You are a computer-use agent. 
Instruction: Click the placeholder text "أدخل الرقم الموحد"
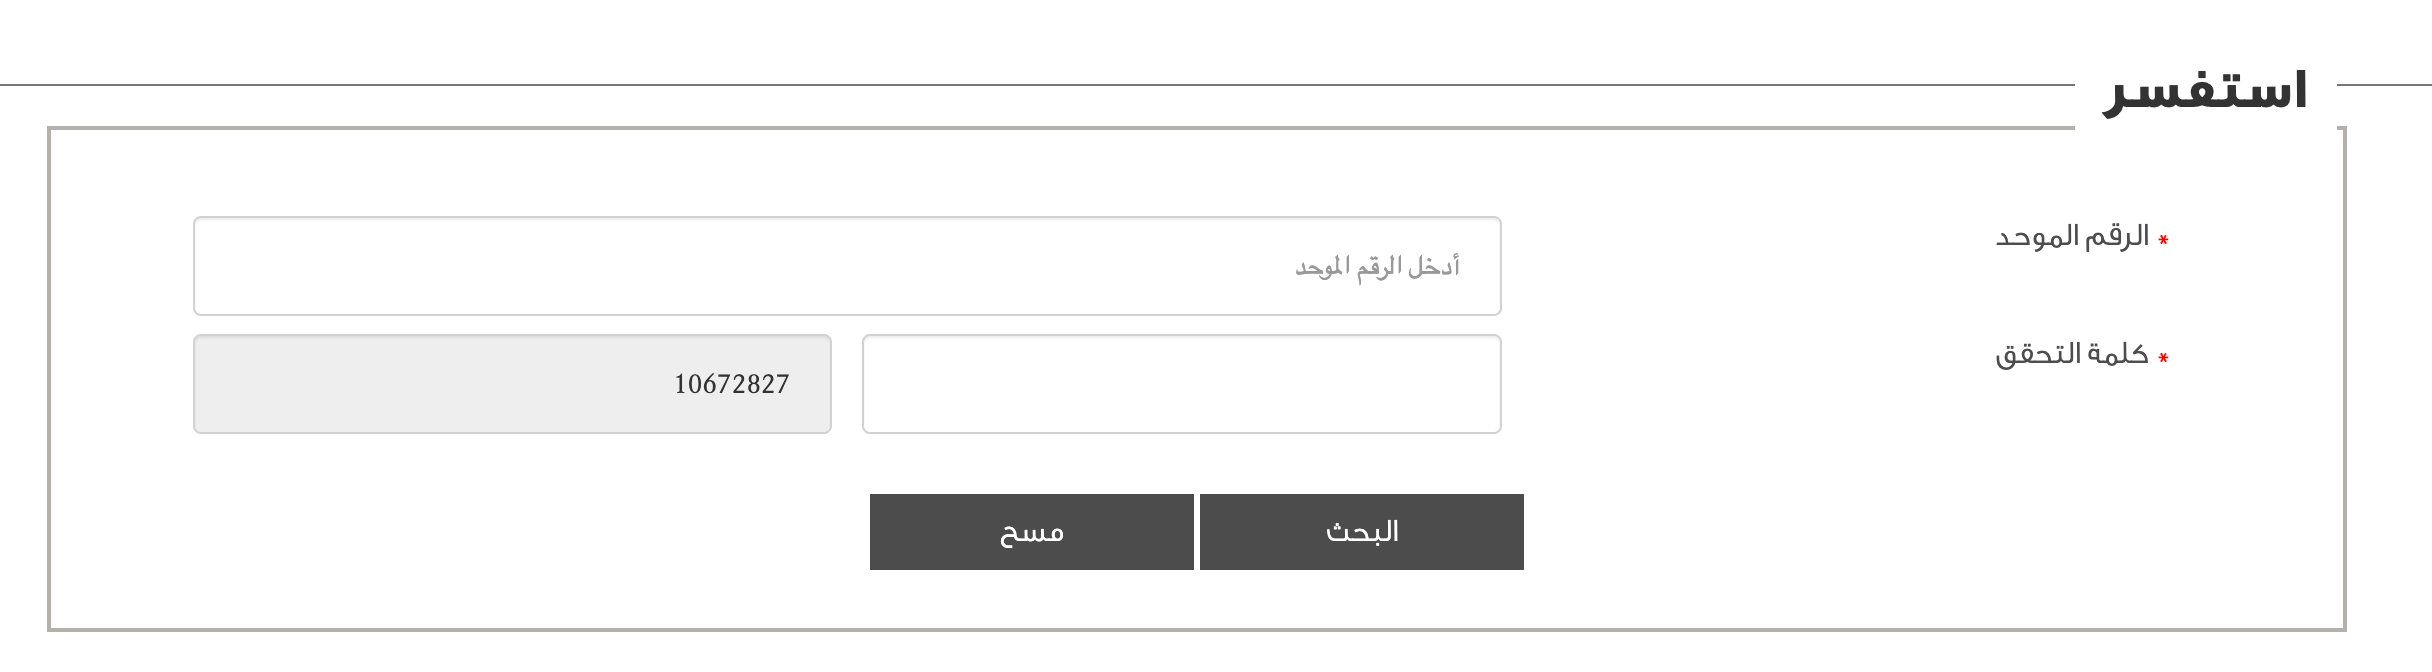1377,267
